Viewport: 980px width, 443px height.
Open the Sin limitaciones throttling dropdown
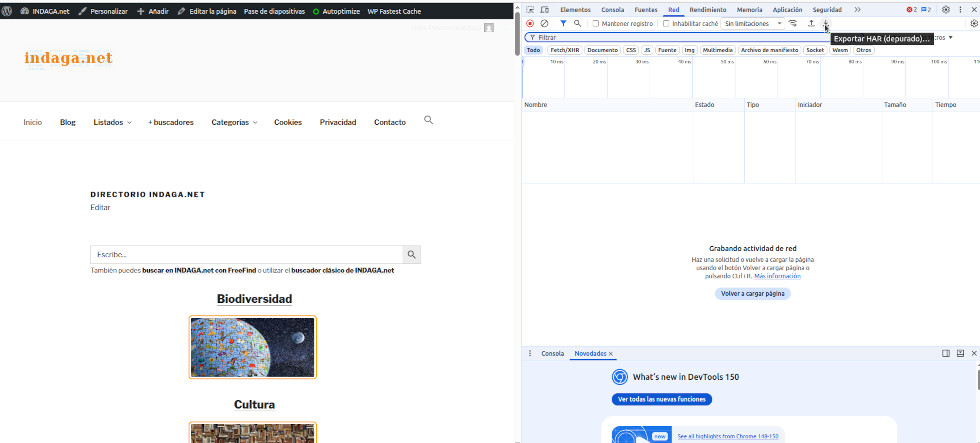coord(752,23)
